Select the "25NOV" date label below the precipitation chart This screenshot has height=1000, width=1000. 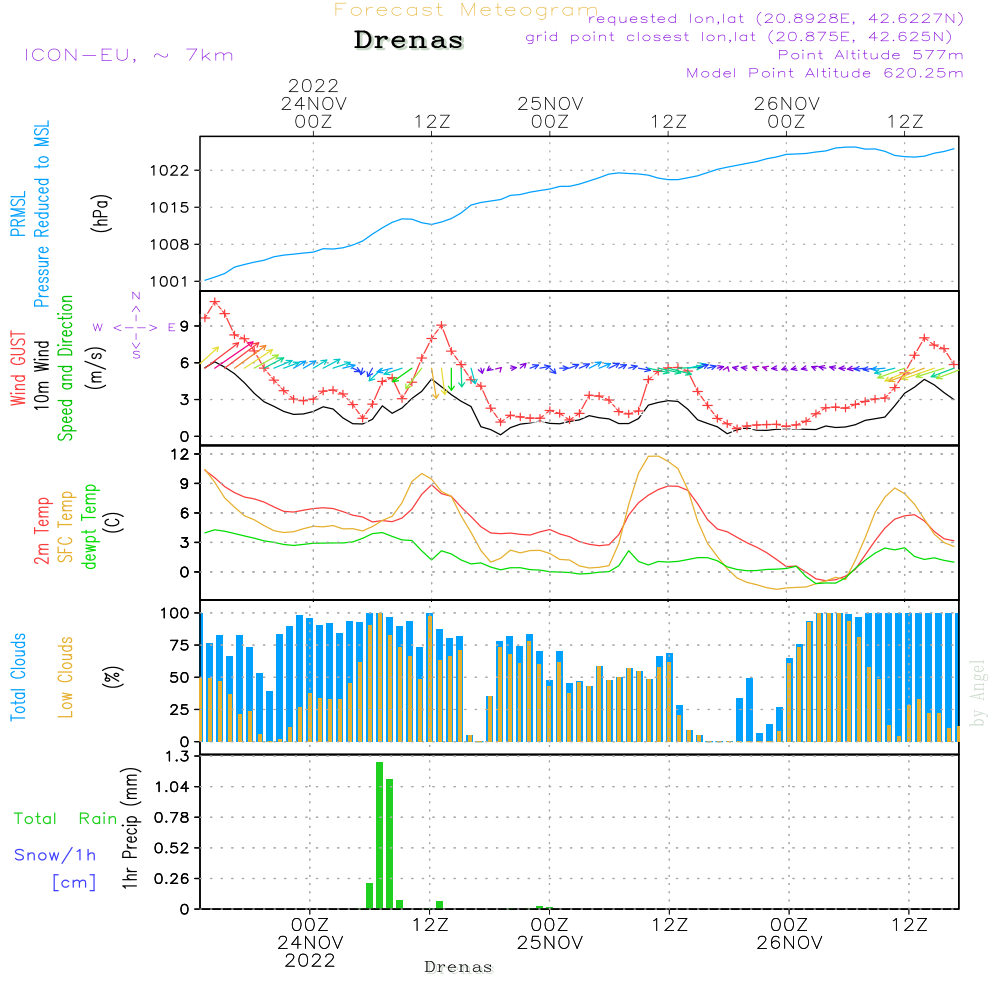[550, 943]
